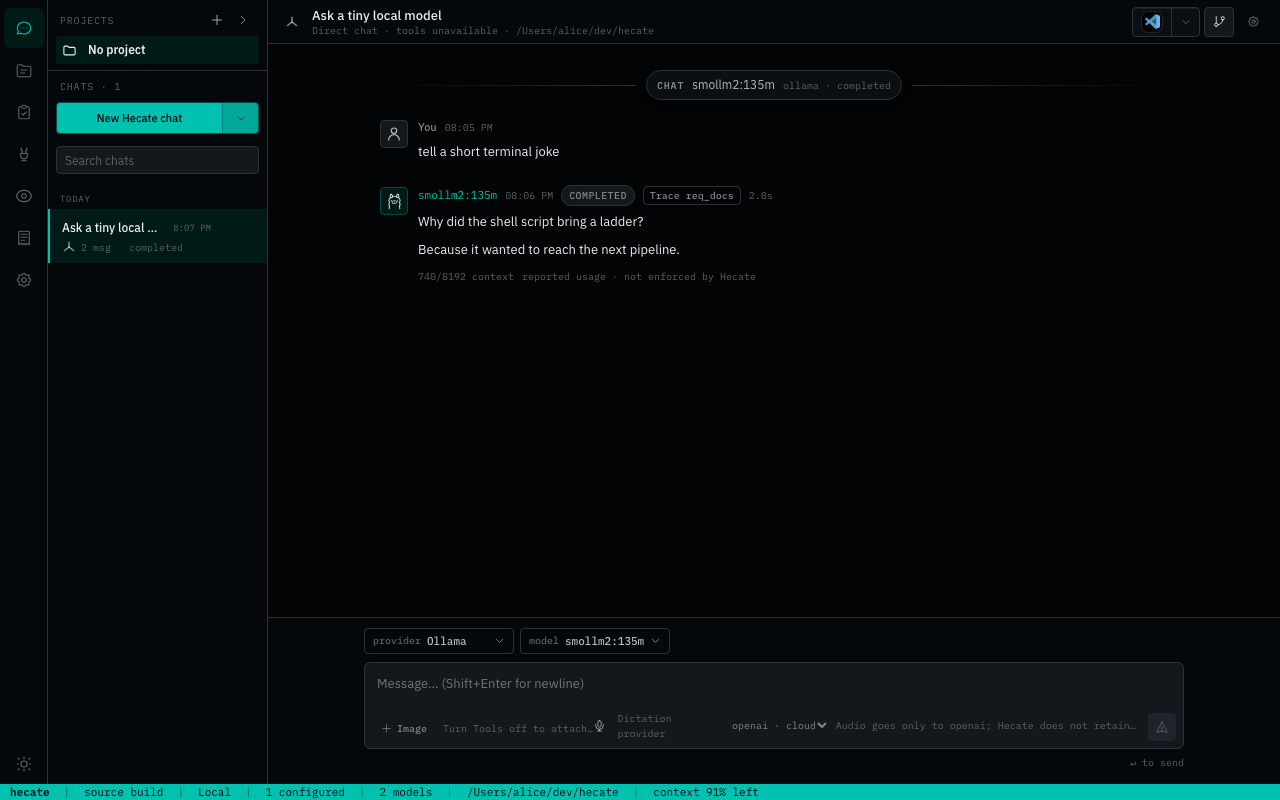Attach an Image to the message
The image size is (1280, 800).
(x=404, y=729)
